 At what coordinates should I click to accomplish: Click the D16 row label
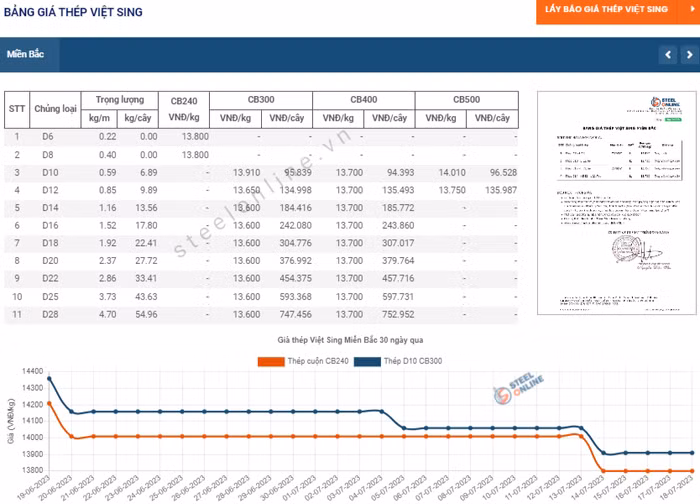[x=50, y=226]
